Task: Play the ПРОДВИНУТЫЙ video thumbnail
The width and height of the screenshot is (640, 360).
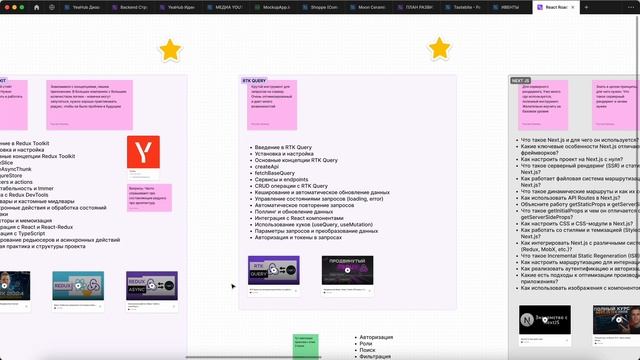Action: pyautogui.click(x=347, y=270)
